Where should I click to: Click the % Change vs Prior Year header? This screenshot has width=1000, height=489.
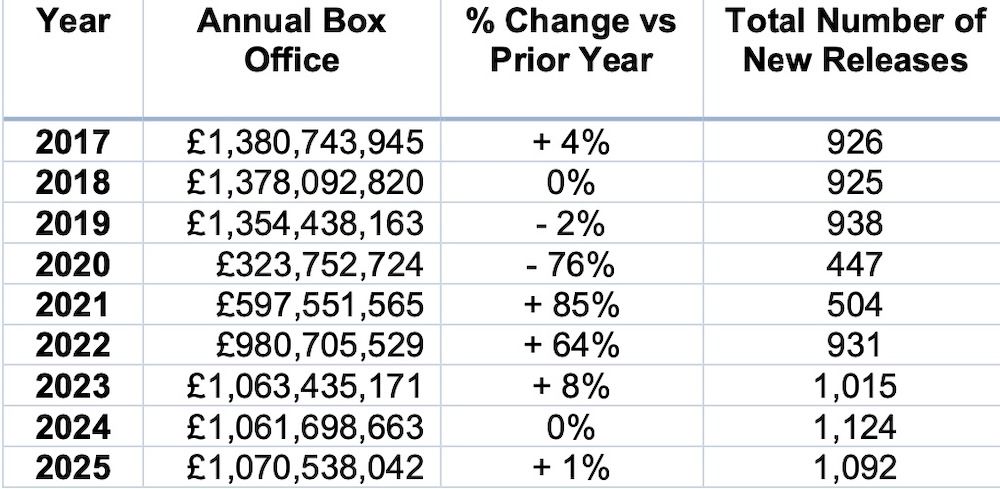coord(571,41)
